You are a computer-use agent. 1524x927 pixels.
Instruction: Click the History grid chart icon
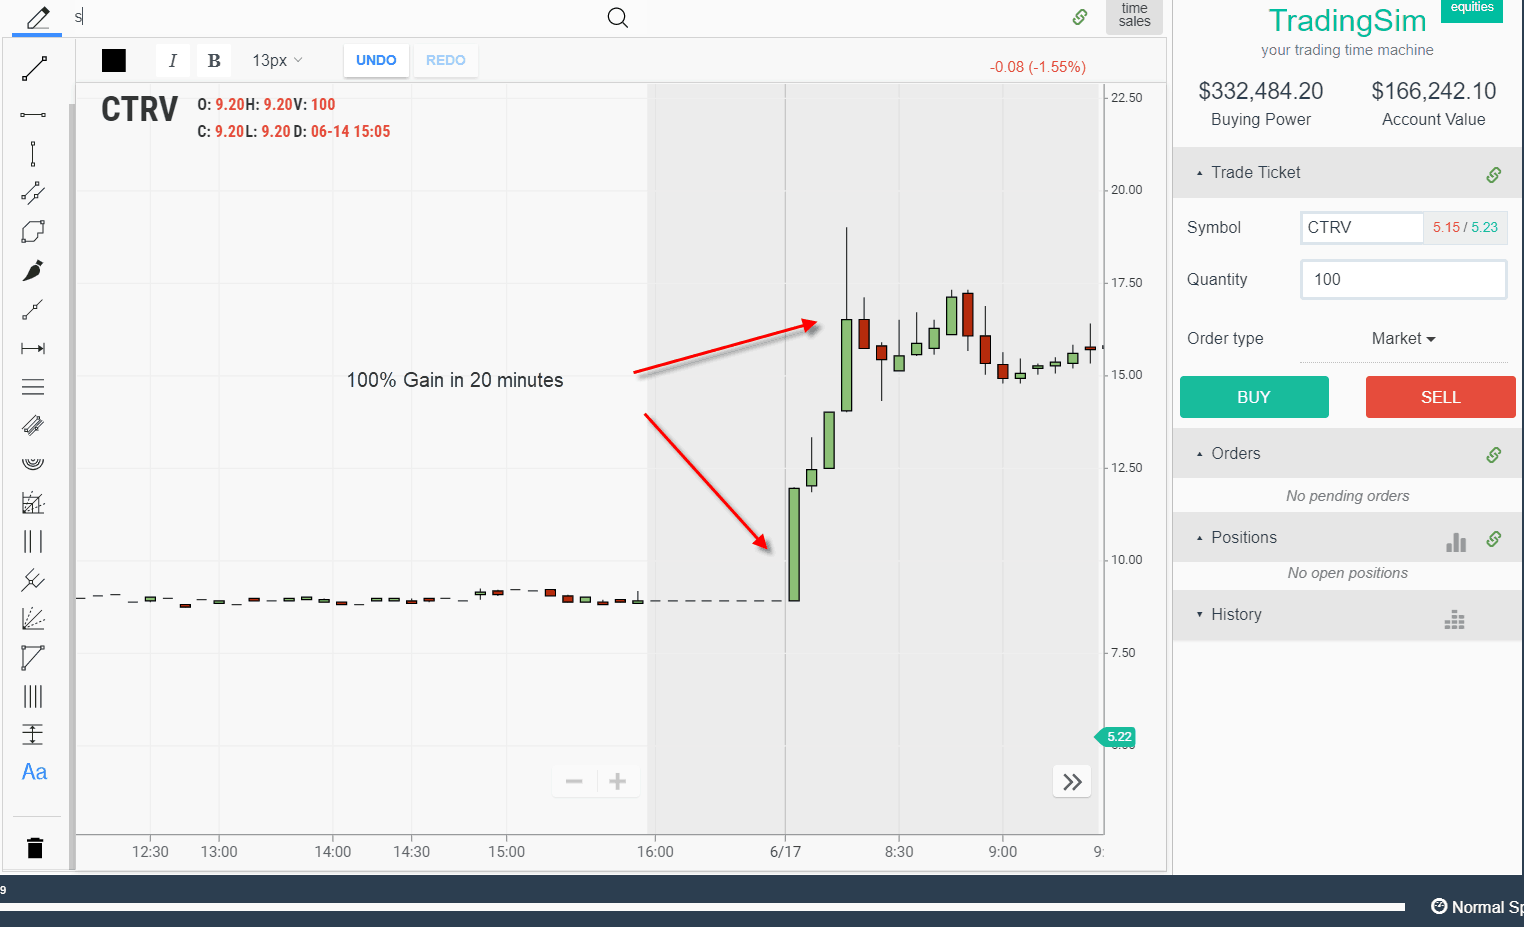(x=1455, y=620)
